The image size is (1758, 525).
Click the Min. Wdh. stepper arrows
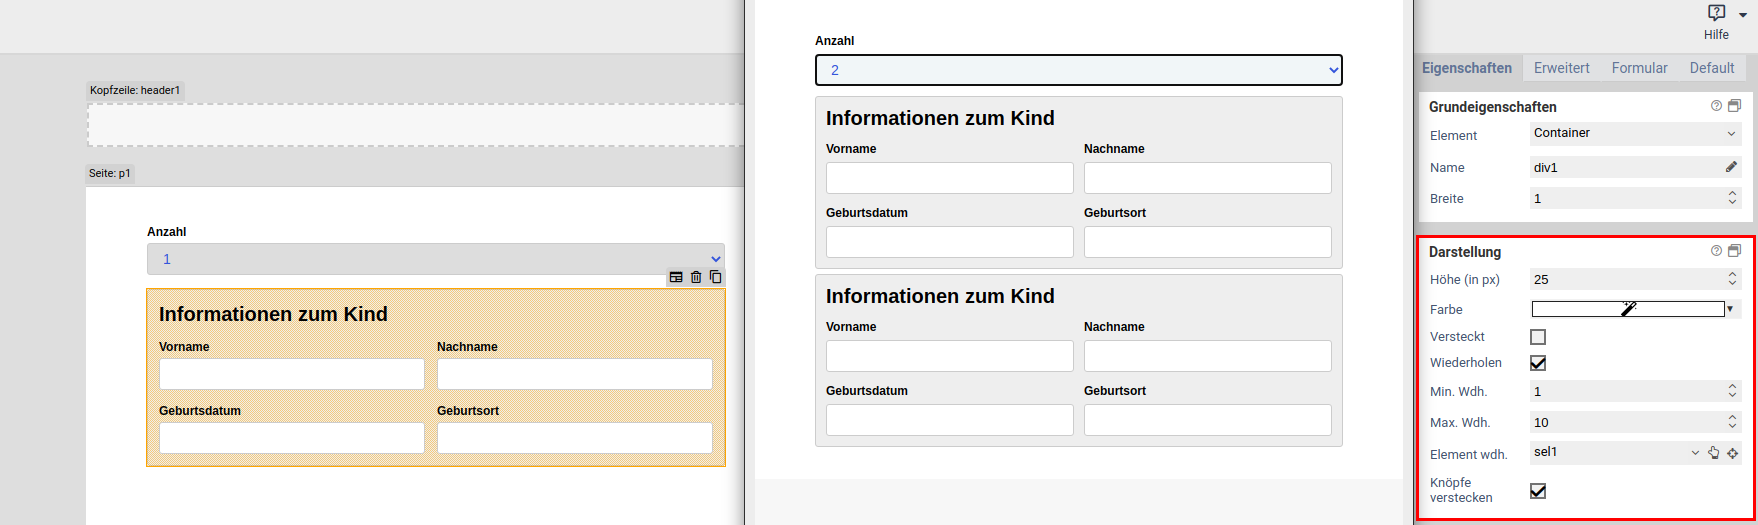1732,391
